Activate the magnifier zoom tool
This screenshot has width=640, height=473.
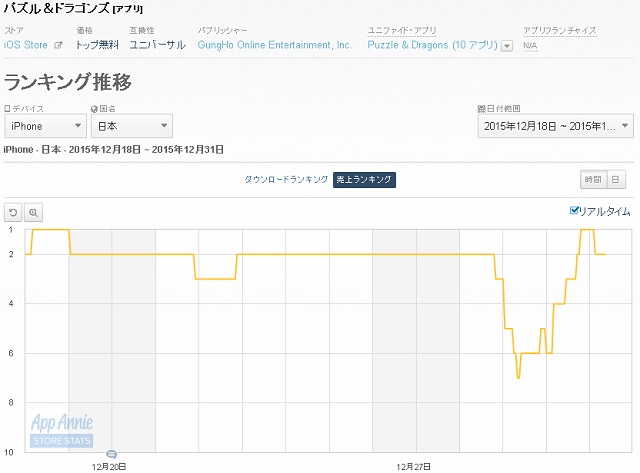click(33, 212)
